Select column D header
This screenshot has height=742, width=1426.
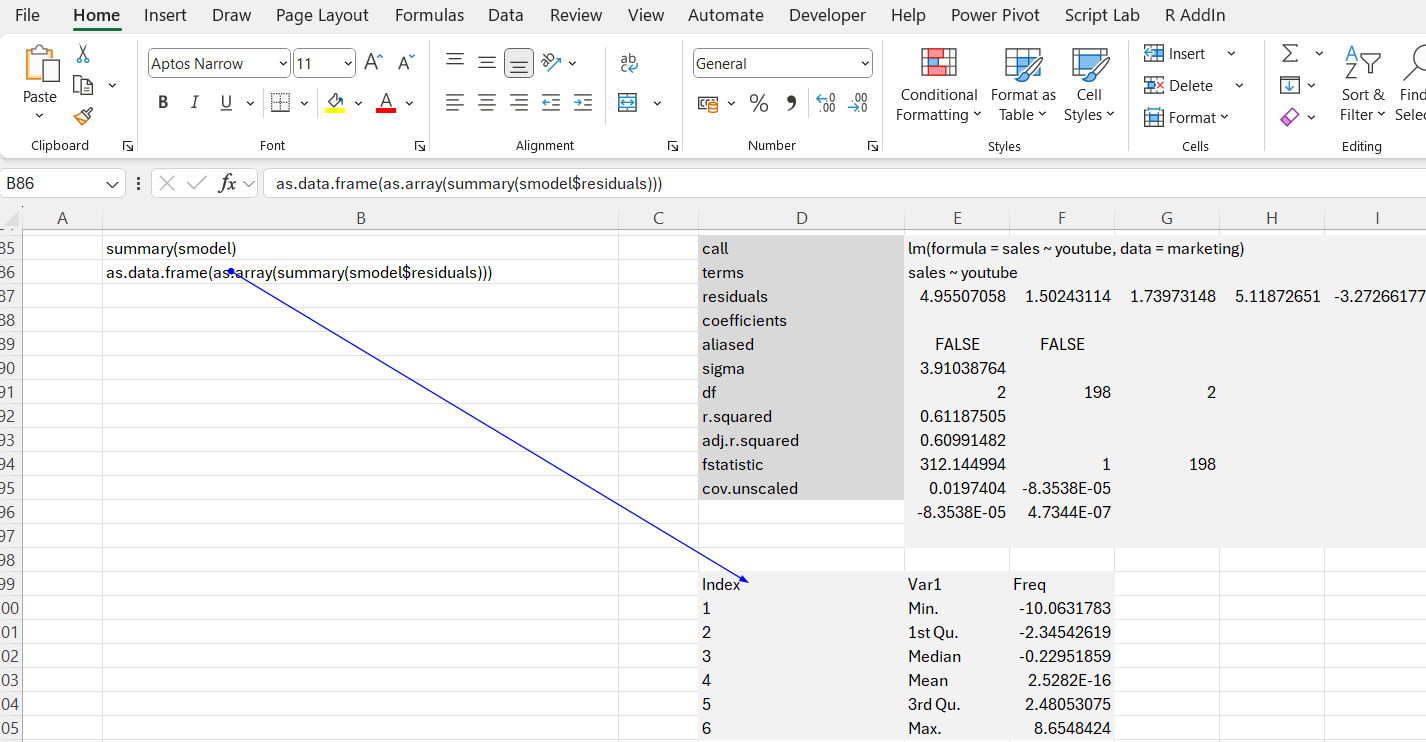pos(801,218)
